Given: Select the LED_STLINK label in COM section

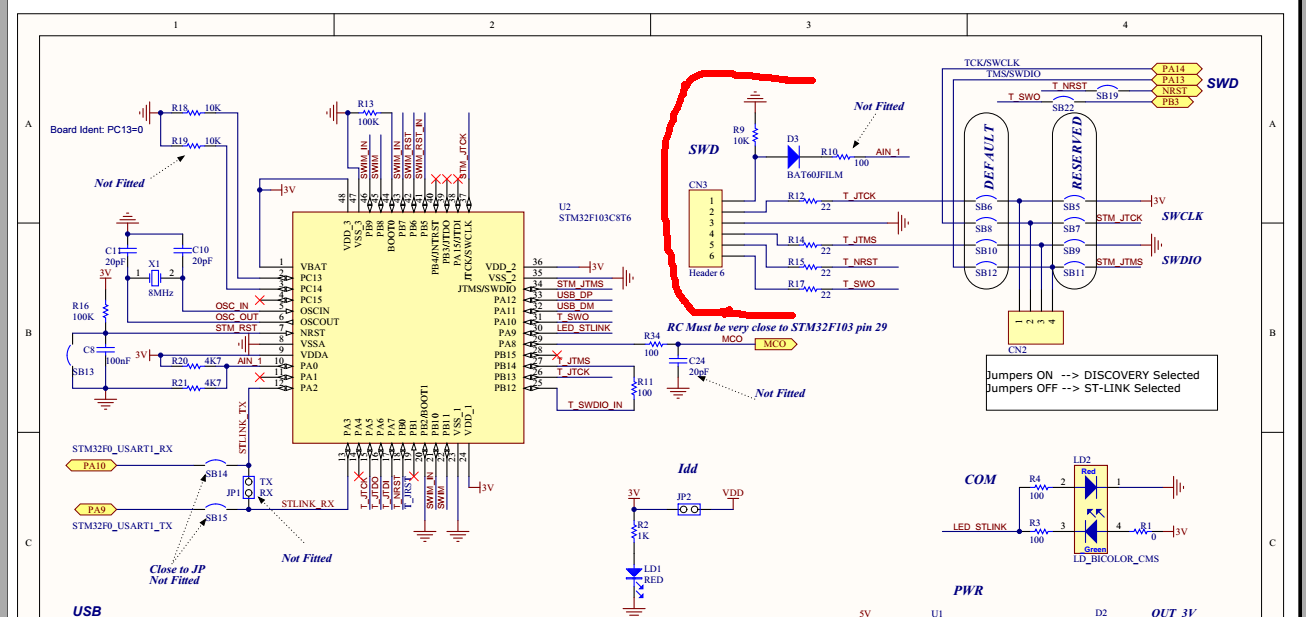Looking at the screenshot, I should click(980, 526).
